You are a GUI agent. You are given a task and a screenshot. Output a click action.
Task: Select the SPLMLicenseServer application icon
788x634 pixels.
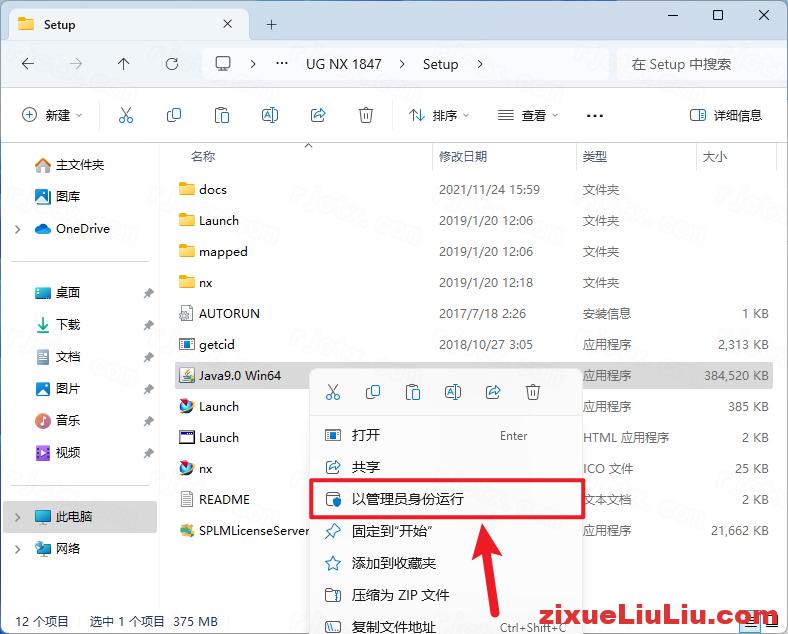pyautogui.click(x=187, y=531)
